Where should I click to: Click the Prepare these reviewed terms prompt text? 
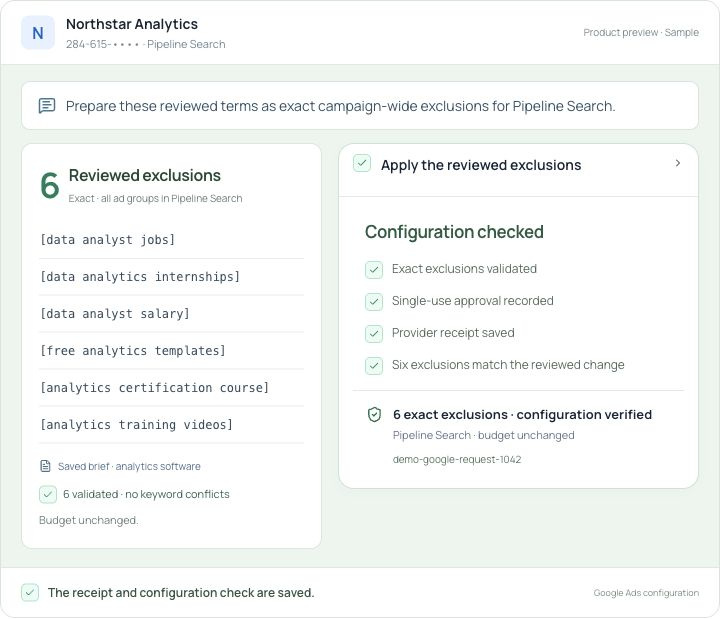point(340,106)
